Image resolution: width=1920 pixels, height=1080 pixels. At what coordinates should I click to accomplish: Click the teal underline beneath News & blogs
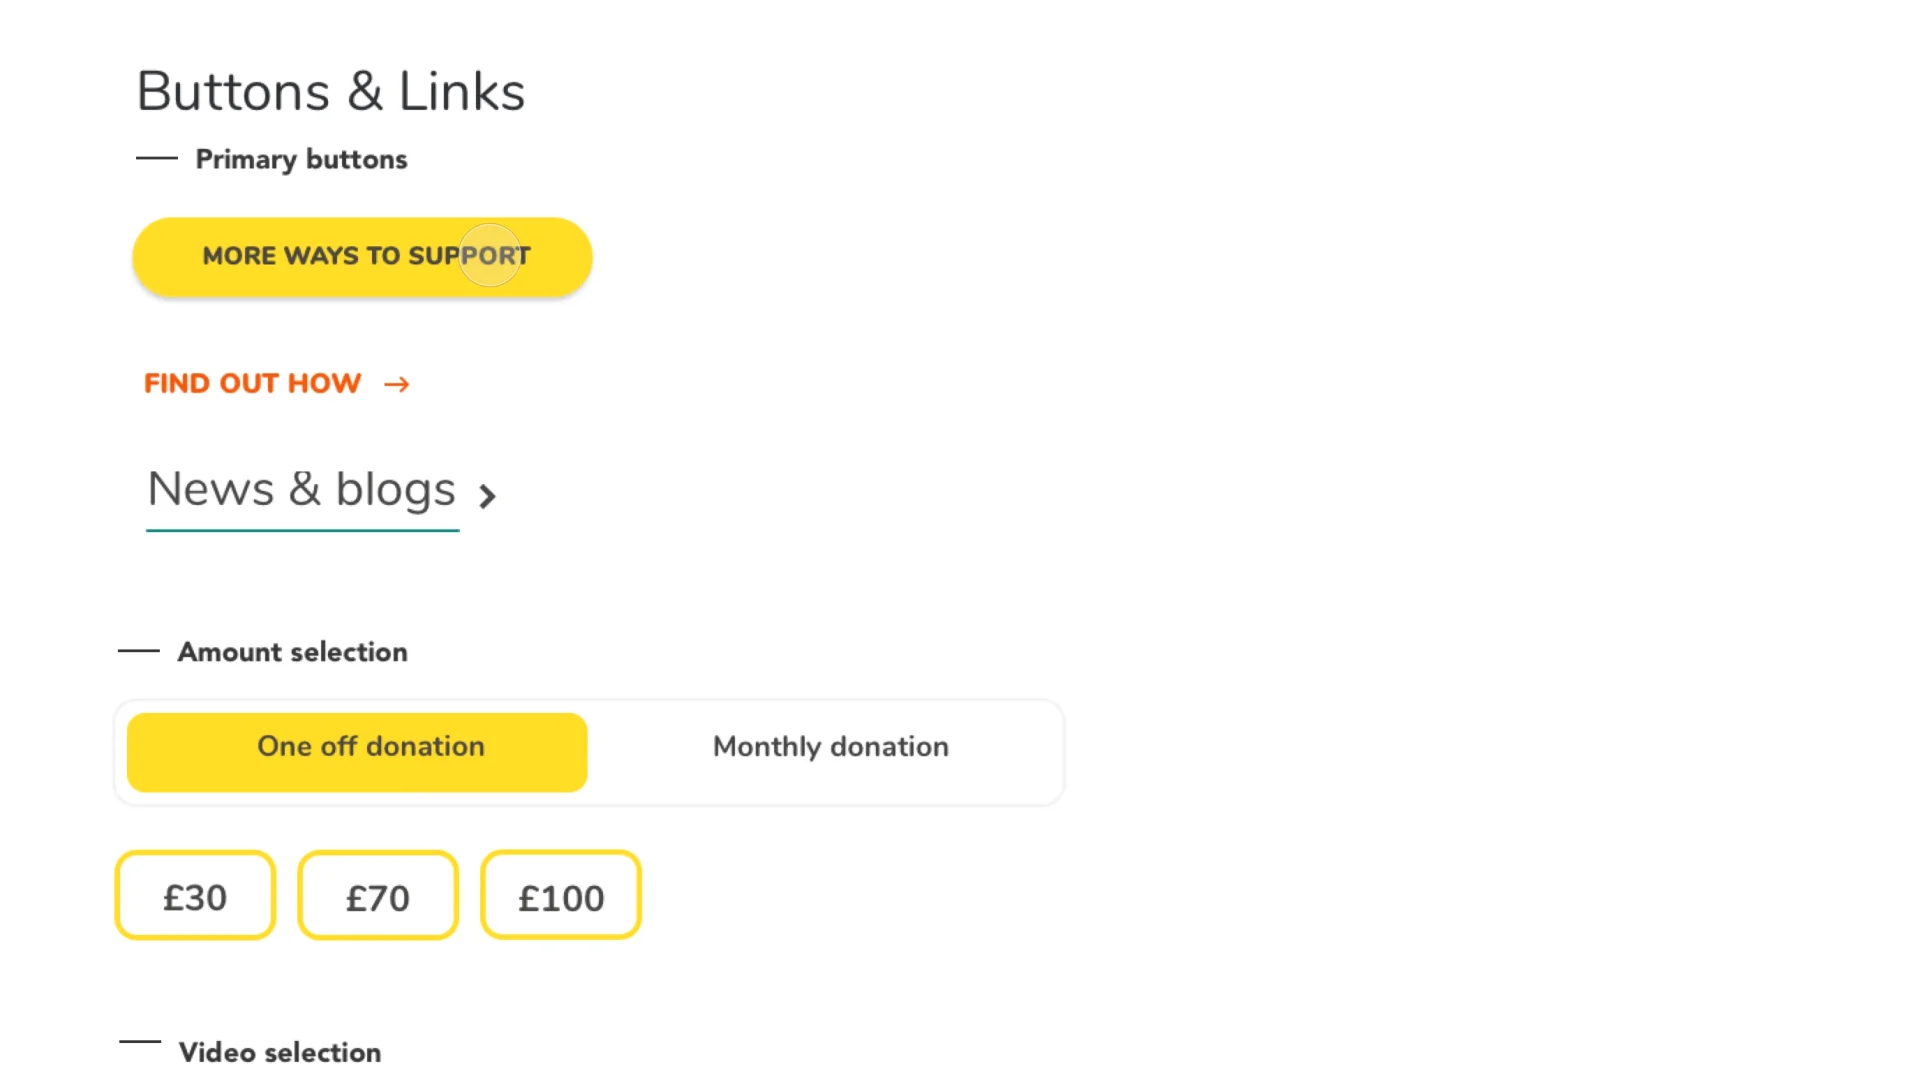click(303, 530)
